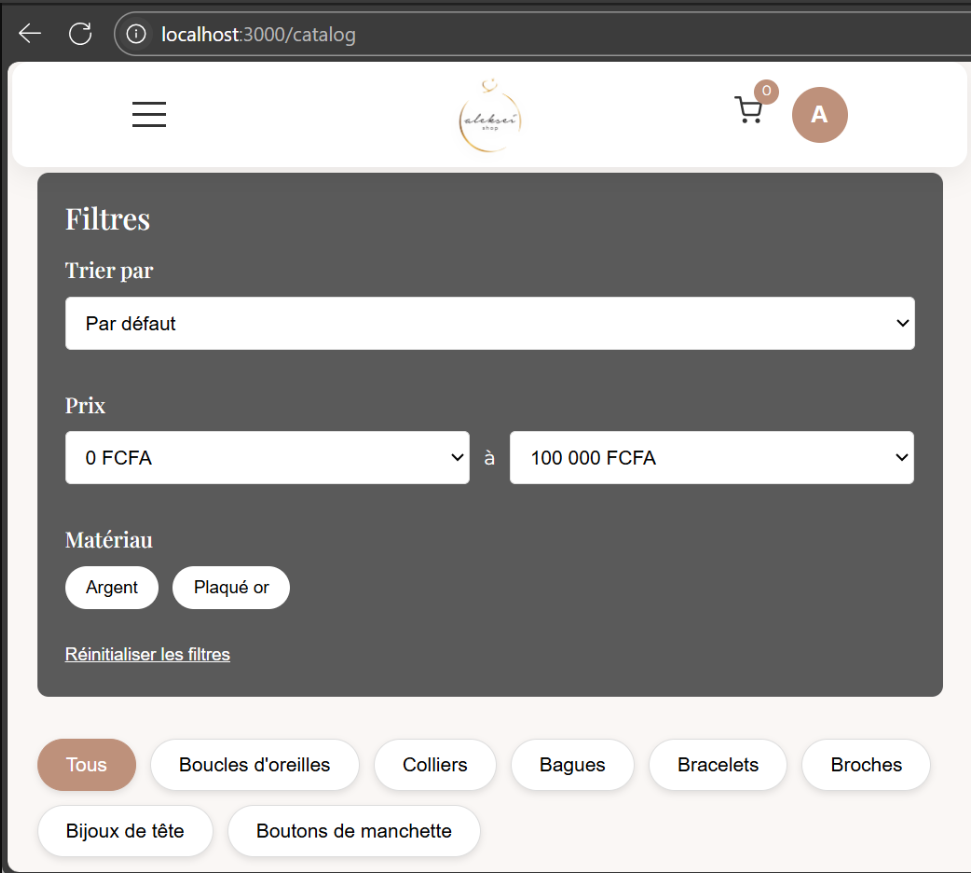Open the minimum price 0 FCFA dropdown
The image size is (971, 873).
point(267,458)
